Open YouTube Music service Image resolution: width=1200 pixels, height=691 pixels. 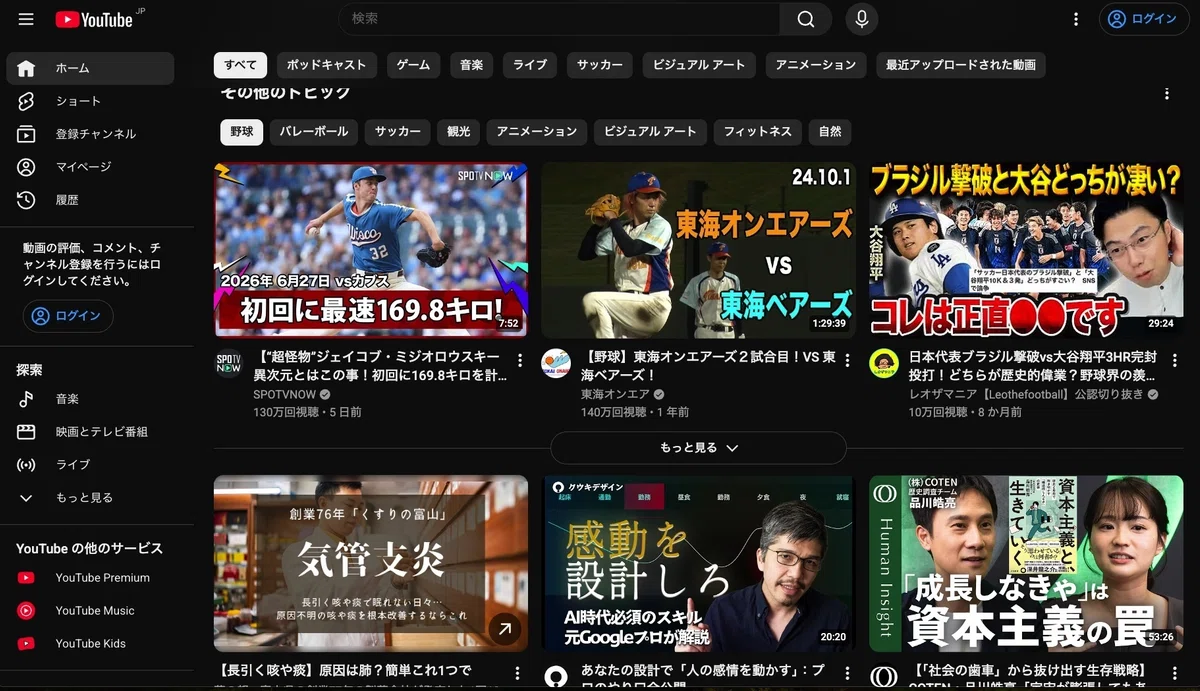(x=90, y=611)
